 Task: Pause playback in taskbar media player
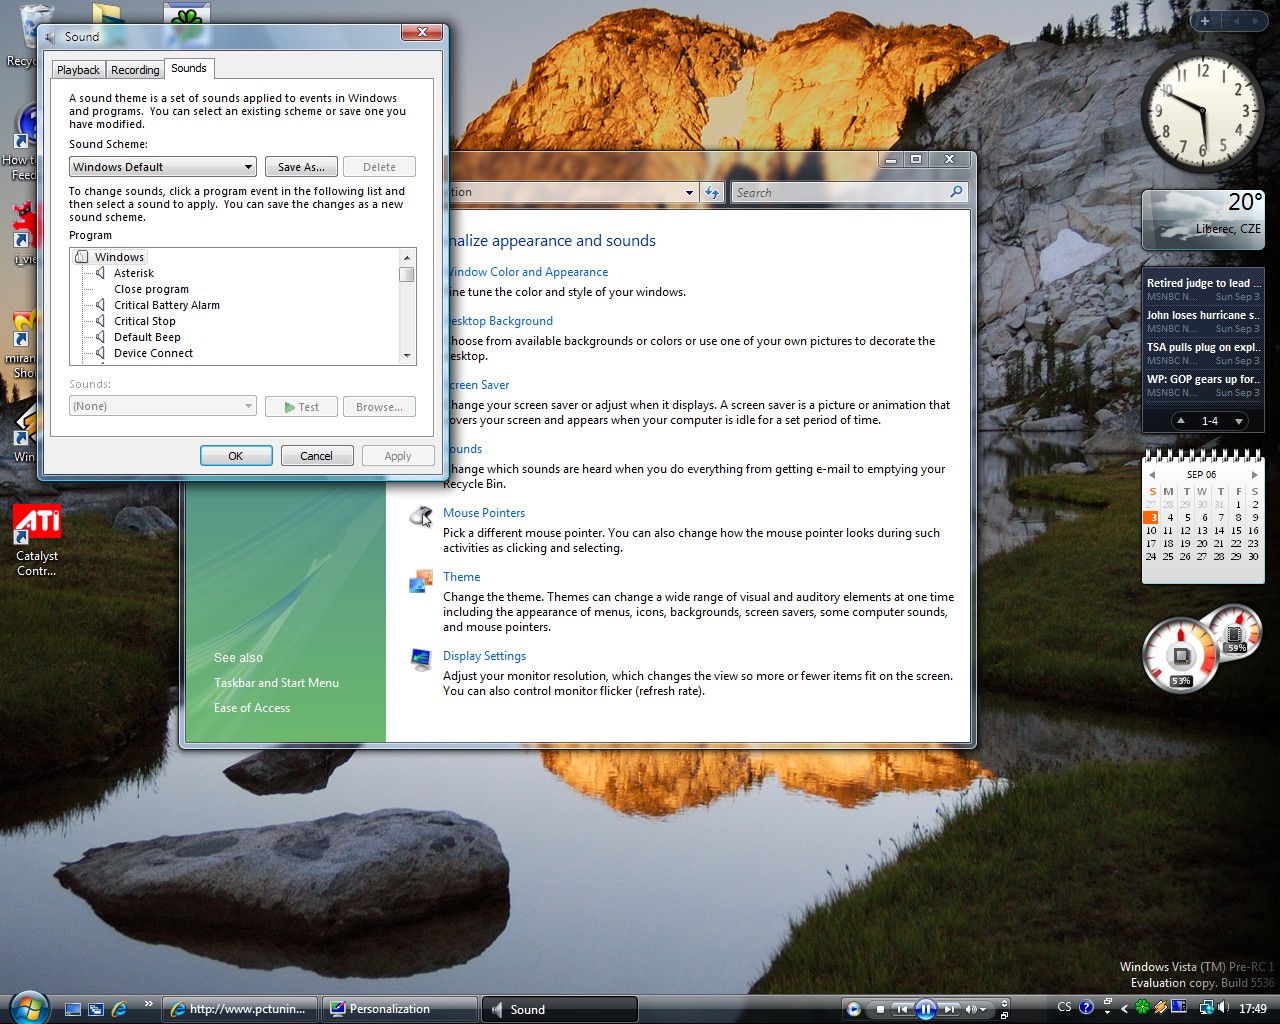(926, 1009)
